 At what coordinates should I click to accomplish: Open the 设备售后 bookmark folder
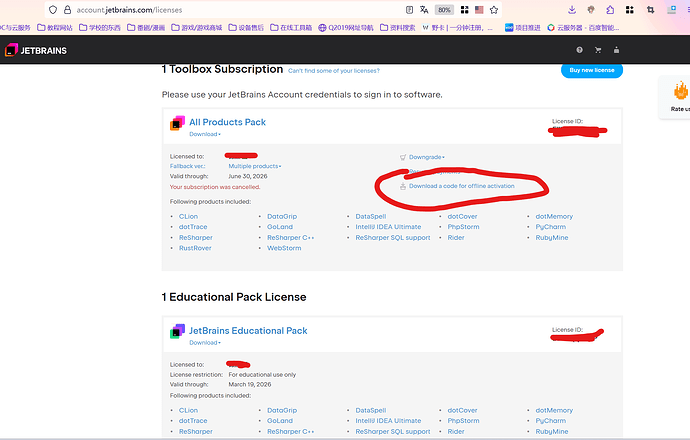click(246, 28)
